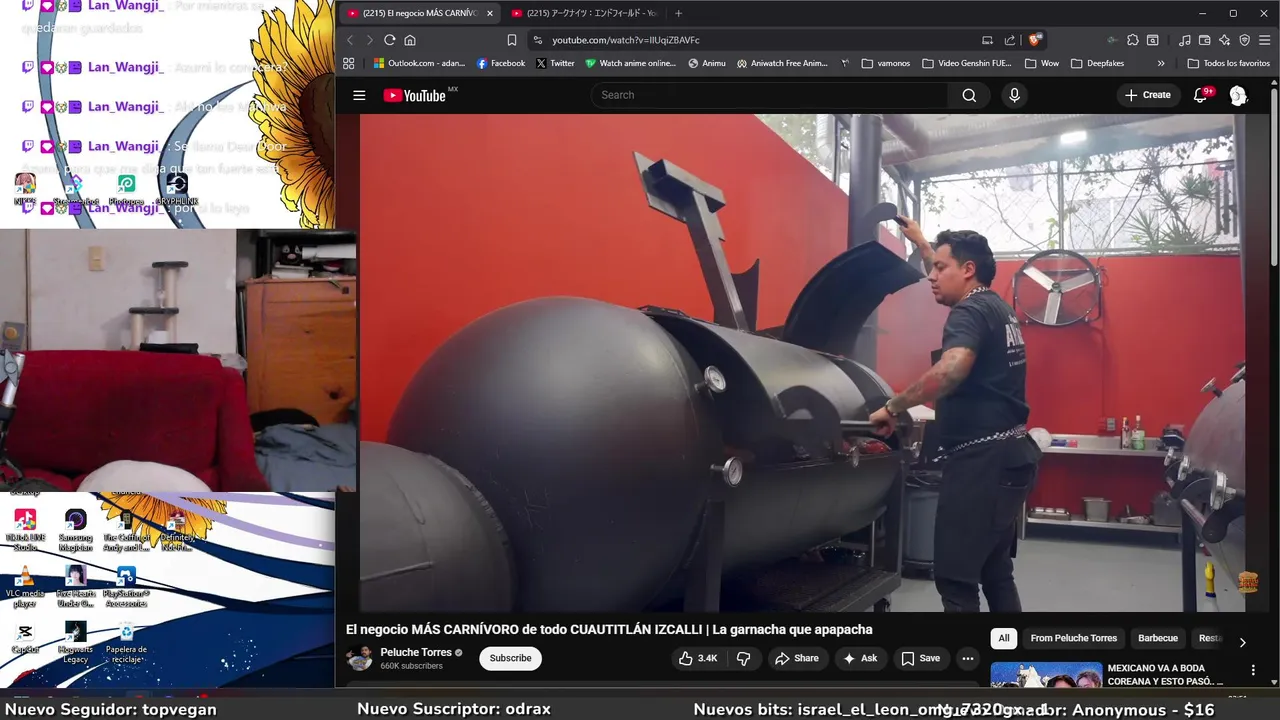Go to the YouTube home logo

pyautogui.click(x=414, y=95)
